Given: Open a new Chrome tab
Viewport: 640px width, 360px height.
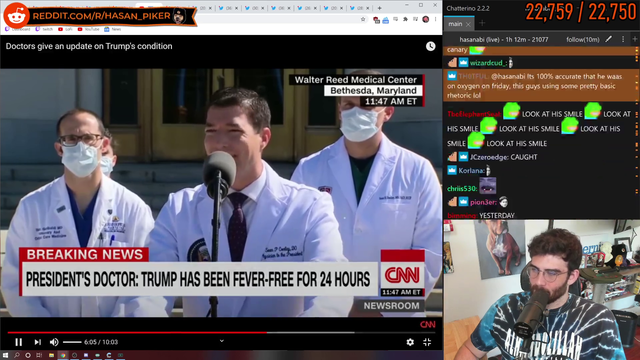Looking at the screenshot, I should click(x=380, y=8).
